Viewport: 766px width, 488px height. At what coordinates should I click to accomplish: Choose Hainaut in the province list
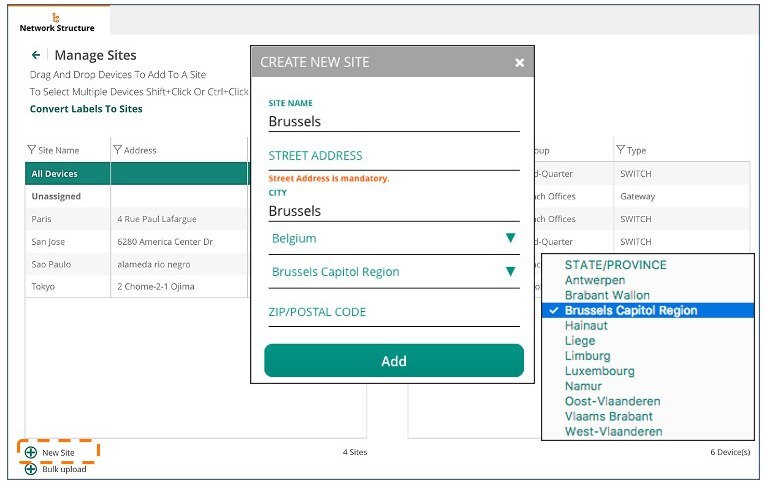[586, 326]
